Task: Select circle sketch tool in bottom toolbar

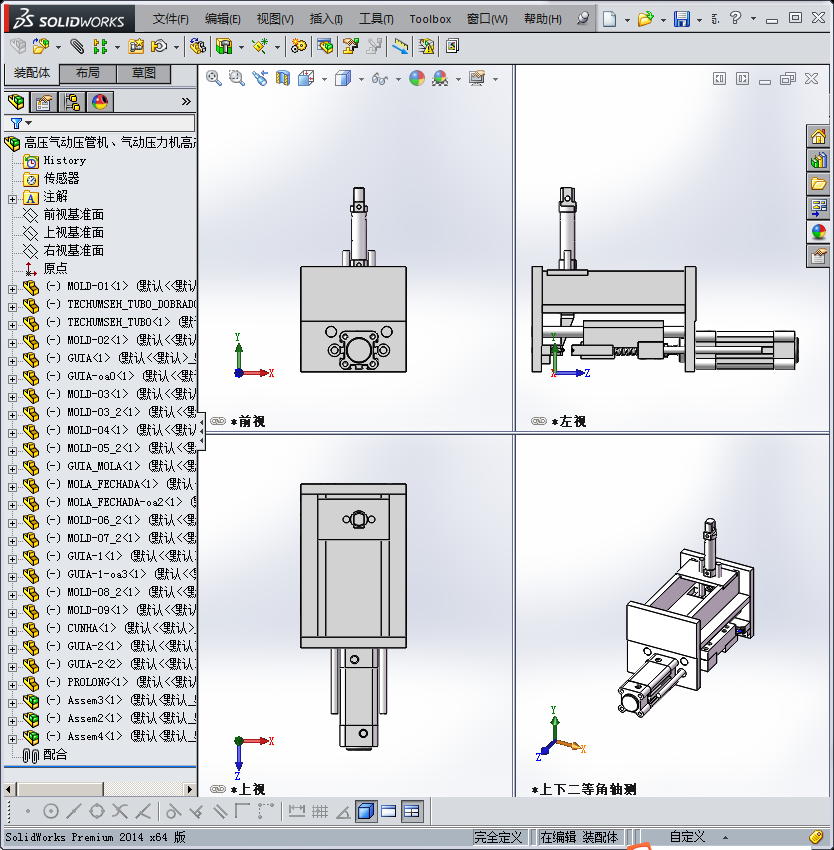Action: click(50, 812)
